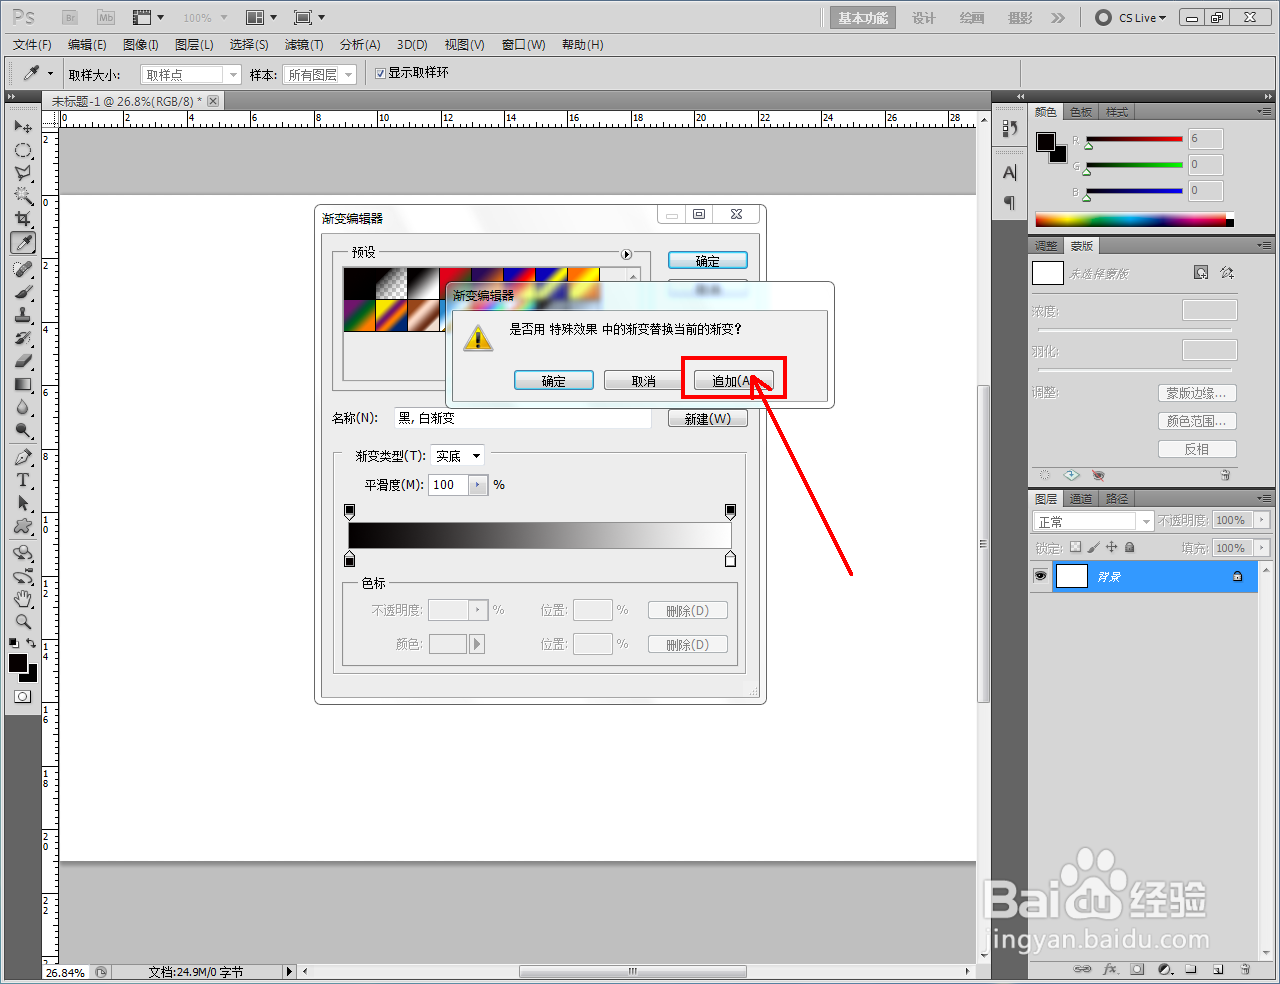Click the layer style fx icon

tap(1110, 969)
